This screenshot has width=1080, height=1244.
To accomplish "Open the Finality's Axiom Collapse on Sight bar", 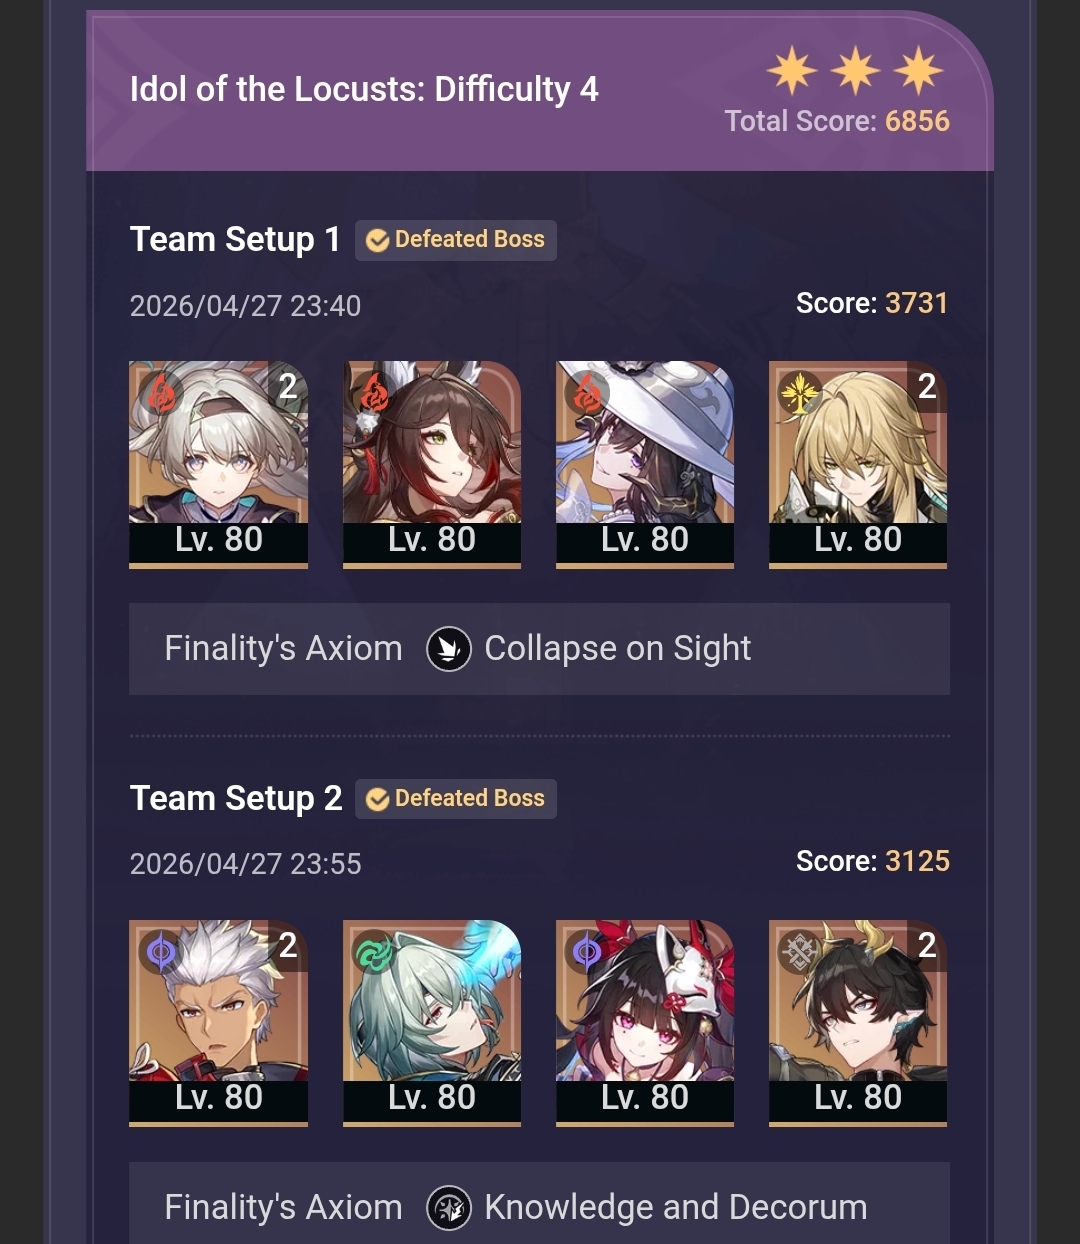I will (x=539, y=649).
